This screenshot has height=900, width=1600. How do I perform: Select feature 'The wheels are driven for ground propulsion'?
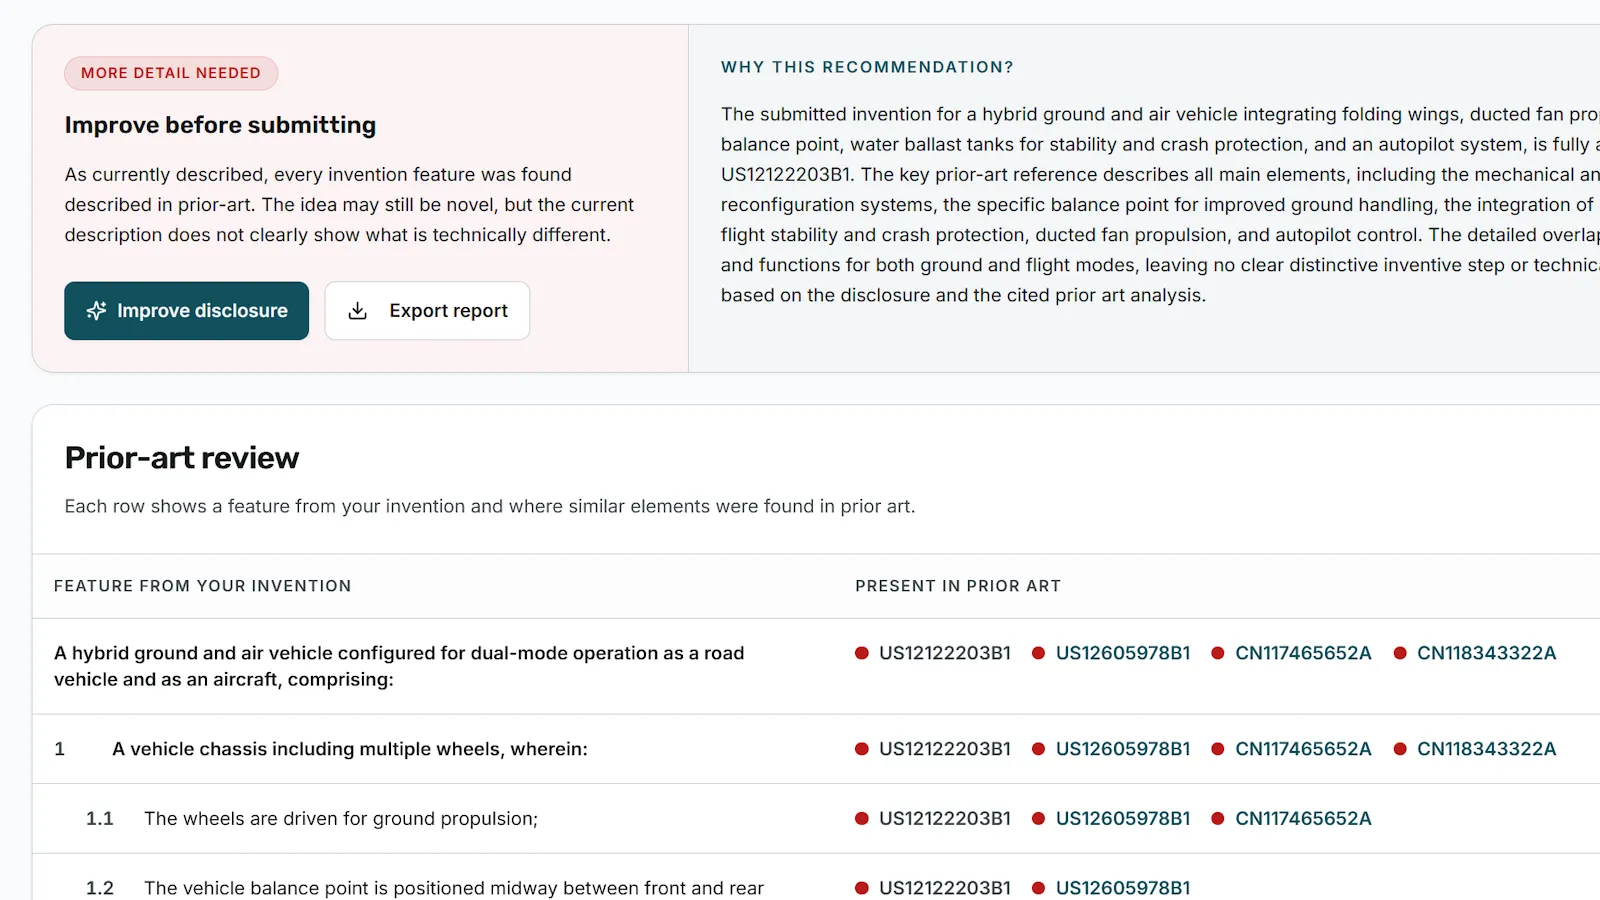point(341,819)
